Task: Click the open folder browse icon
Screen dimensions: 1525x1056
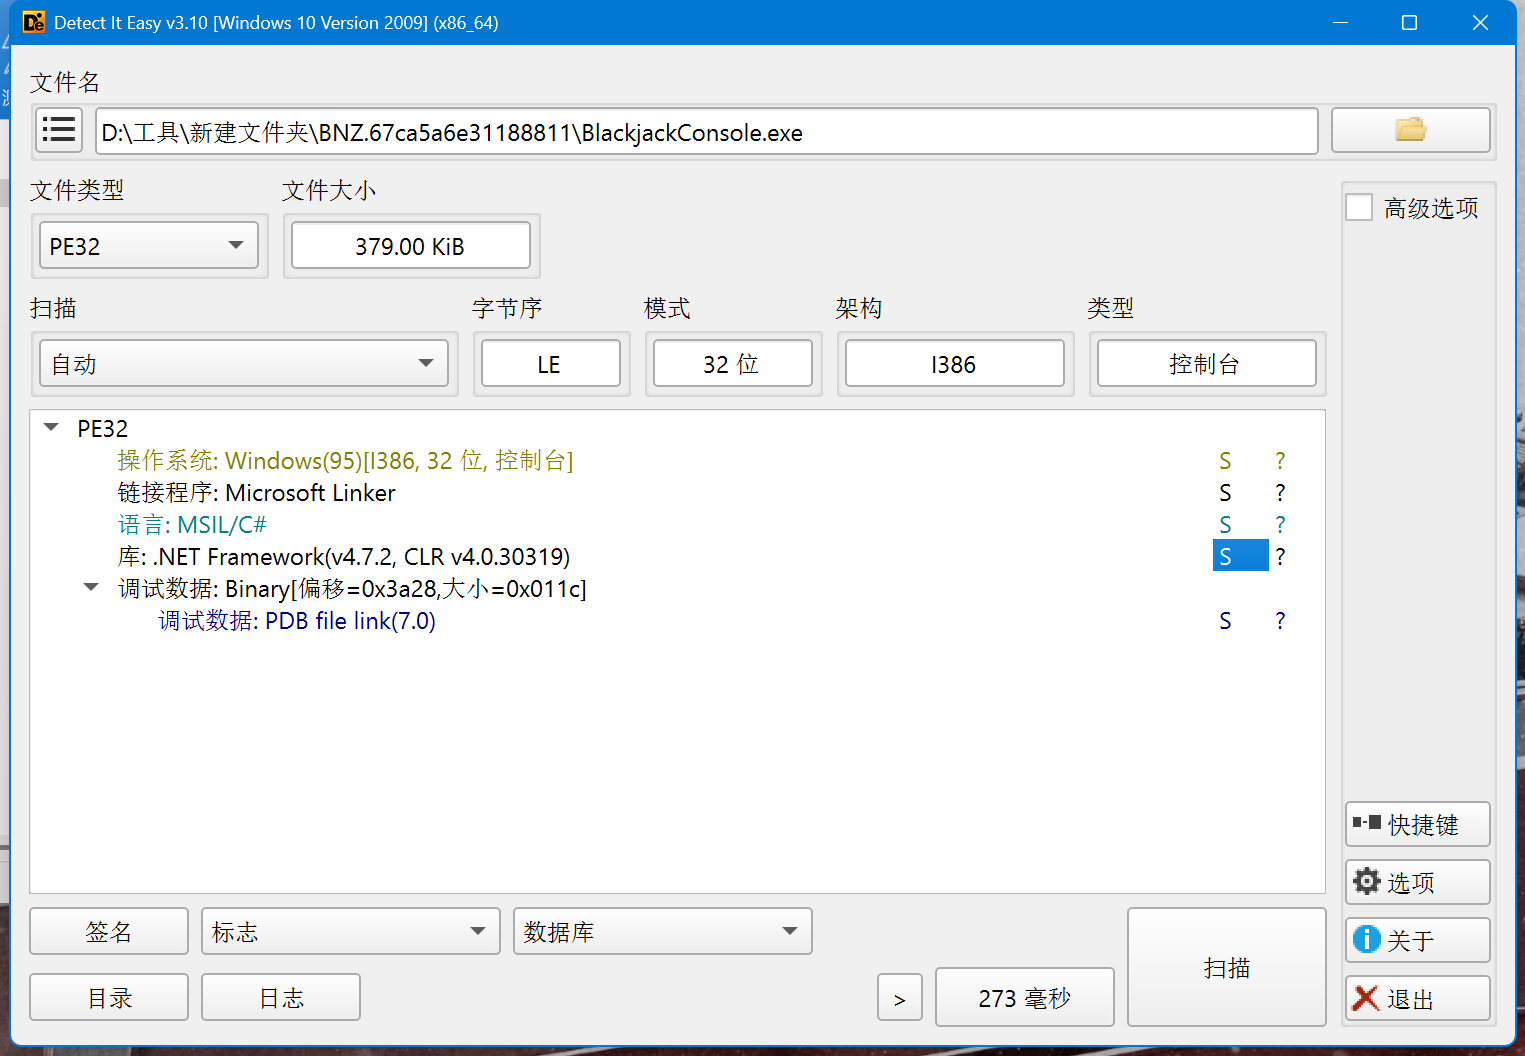Action: [1410, 130]
